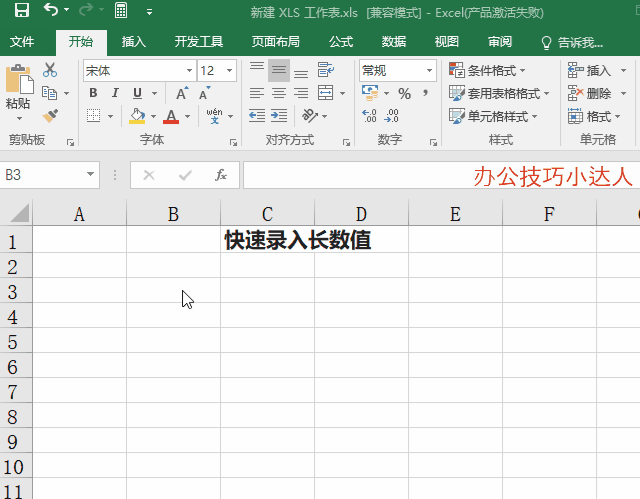This screenshot has width=640, height=499.
Task: Open alignment settings dialog launcher
Action: tap(346, 142)
